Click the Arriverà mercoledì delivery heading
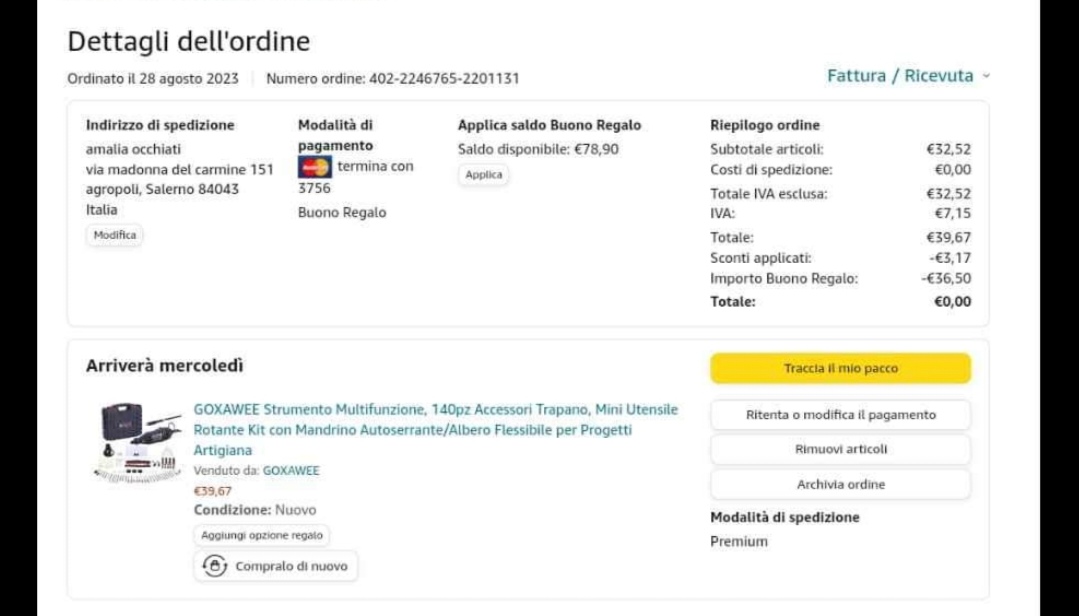Viewport: 1079px width, 616px height. coord(165,366)
